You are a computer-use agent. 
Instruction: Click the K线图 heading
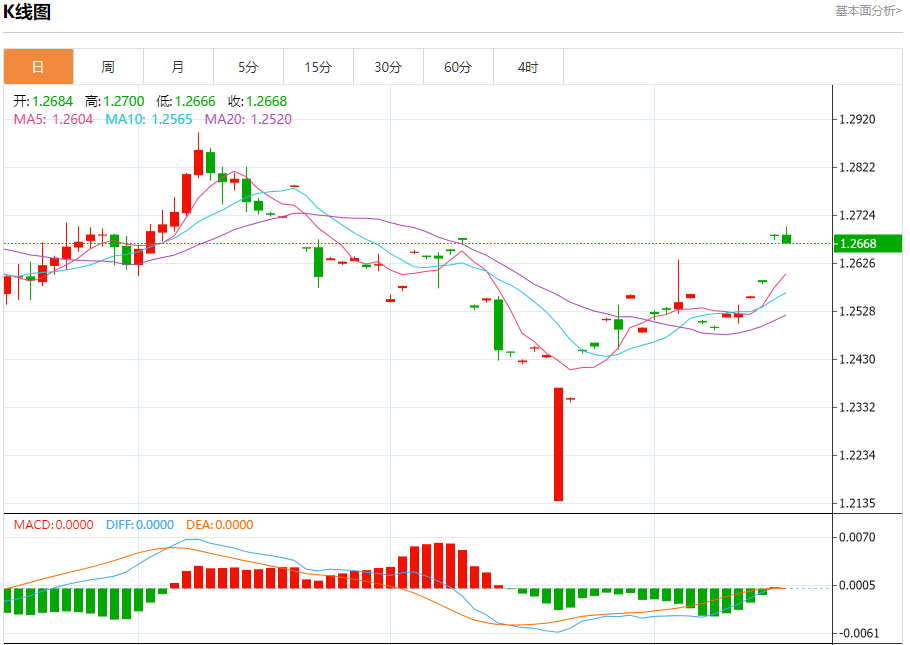[27, 12]
